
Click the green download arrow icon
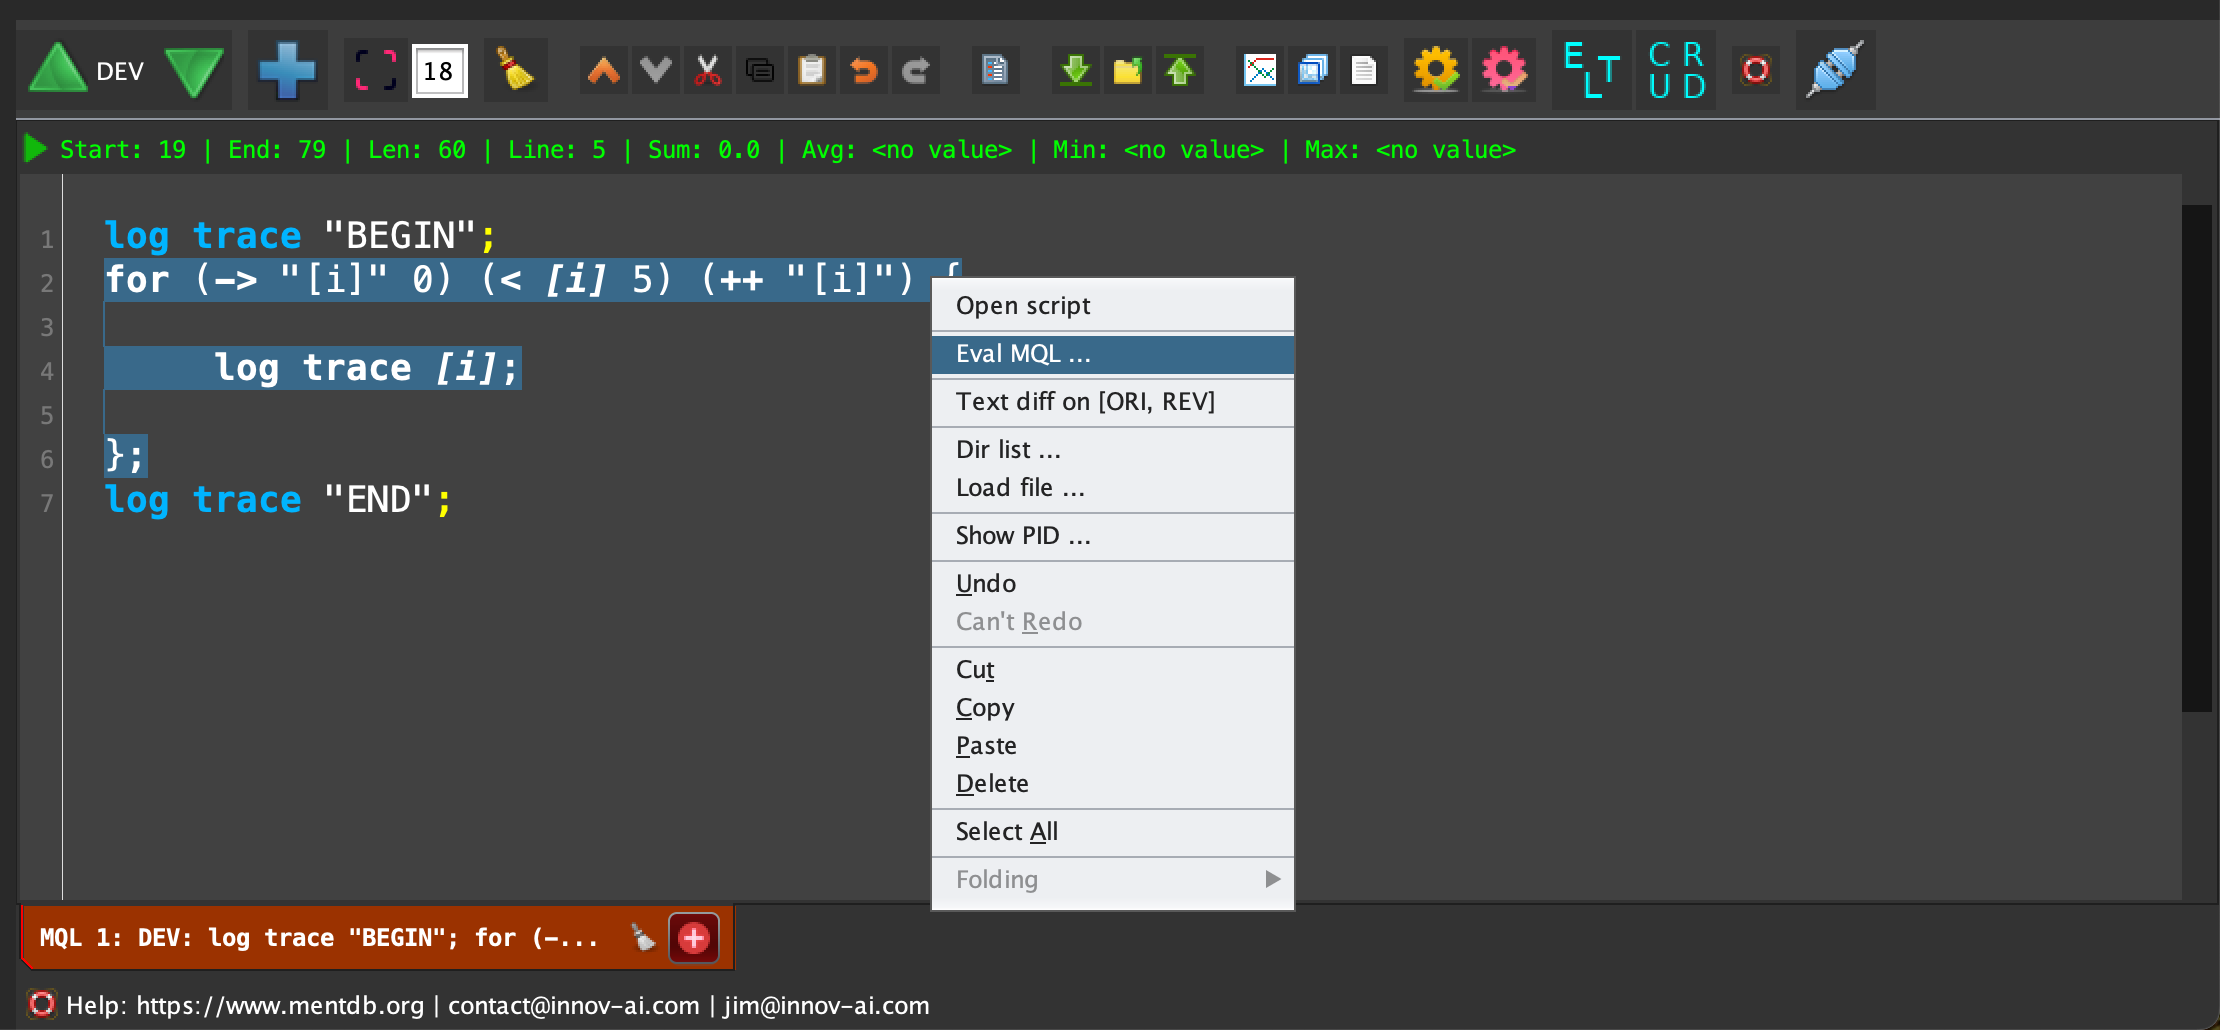[1075, 70]
